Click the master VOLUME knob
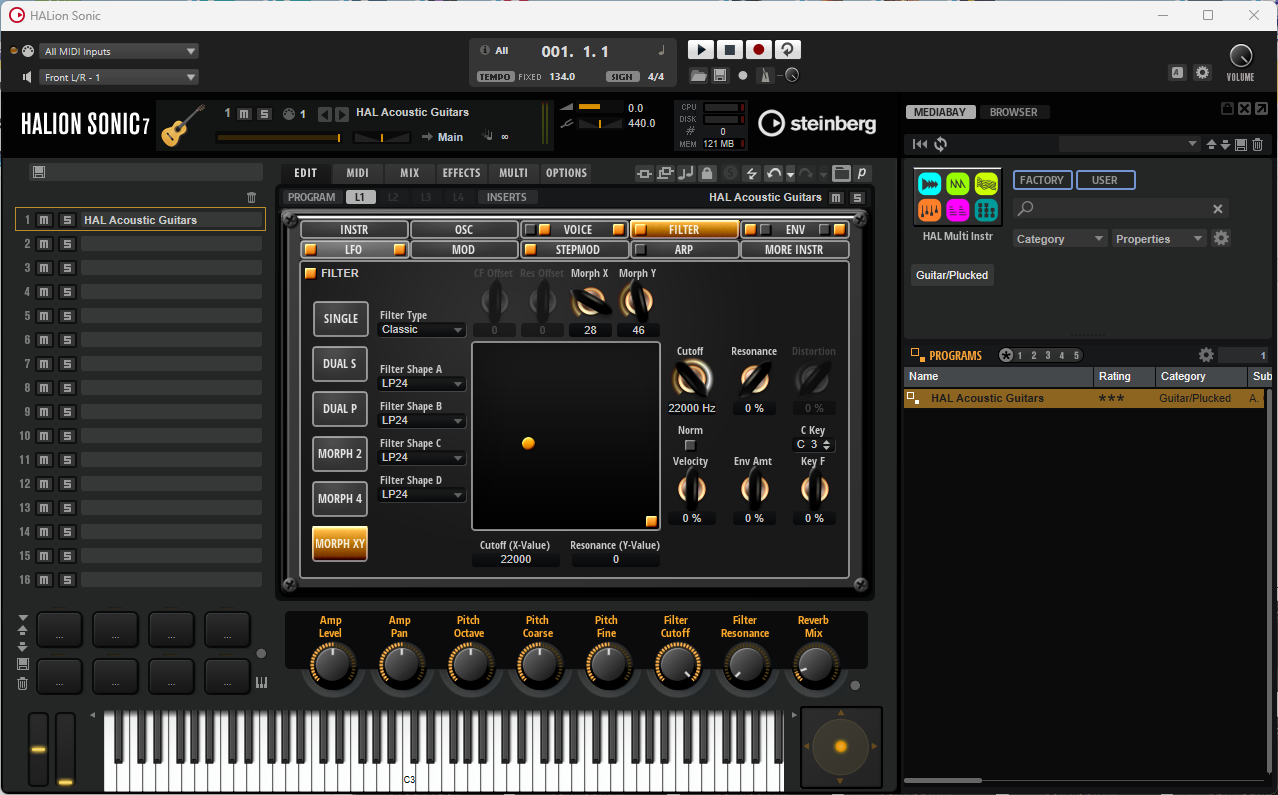This screenshot has width=1278, height=795. coord(1240,56)
